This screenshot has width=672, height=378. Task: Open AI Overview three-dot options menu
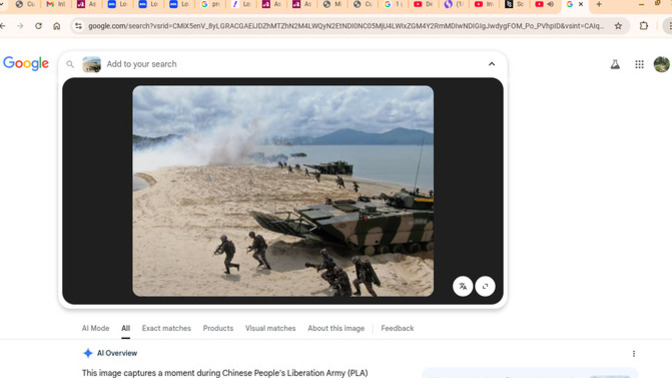tap(634, 354)
